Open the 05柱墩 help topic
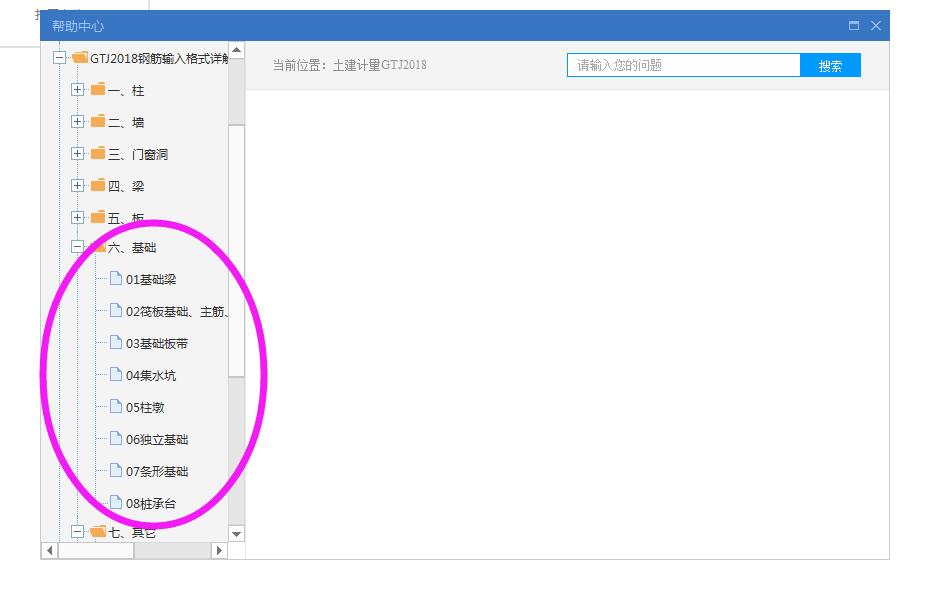The width and height of the screenshot is (948, 592). tap(145, 408)
